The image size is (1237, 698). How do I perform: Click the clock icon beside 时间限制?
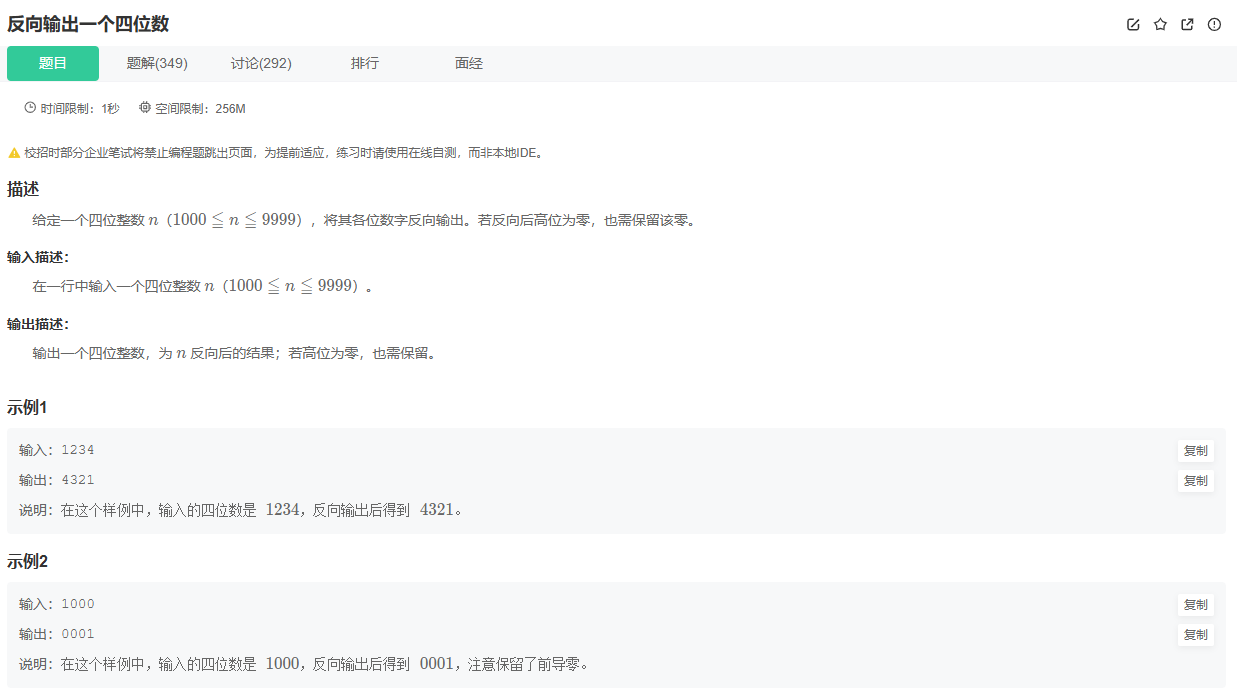(x=30, y=107)
